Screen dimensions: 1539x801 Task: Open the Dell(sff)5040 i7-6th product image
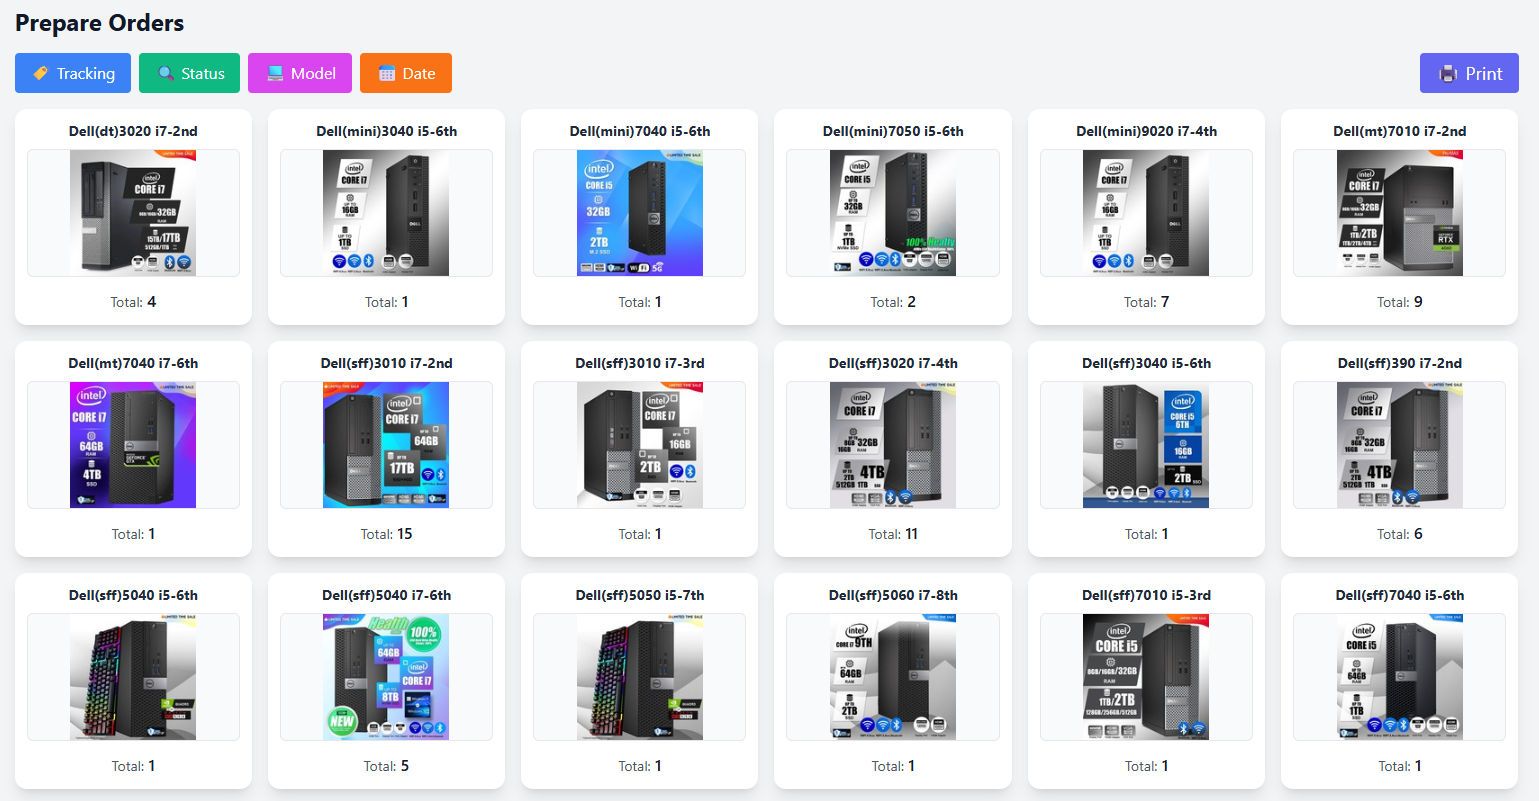[386, 676]
